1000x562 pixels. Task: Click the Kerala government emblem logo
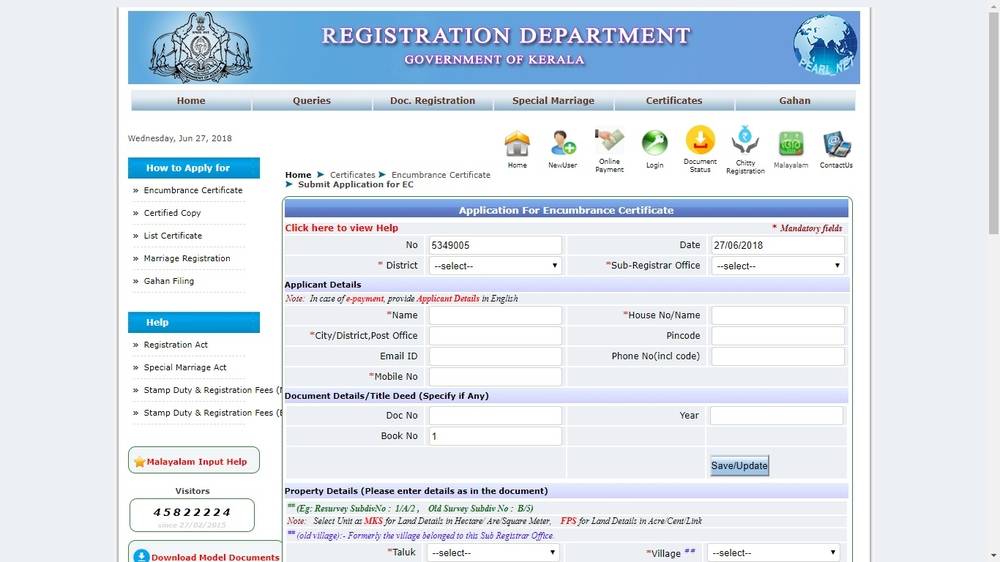[200, 48]
